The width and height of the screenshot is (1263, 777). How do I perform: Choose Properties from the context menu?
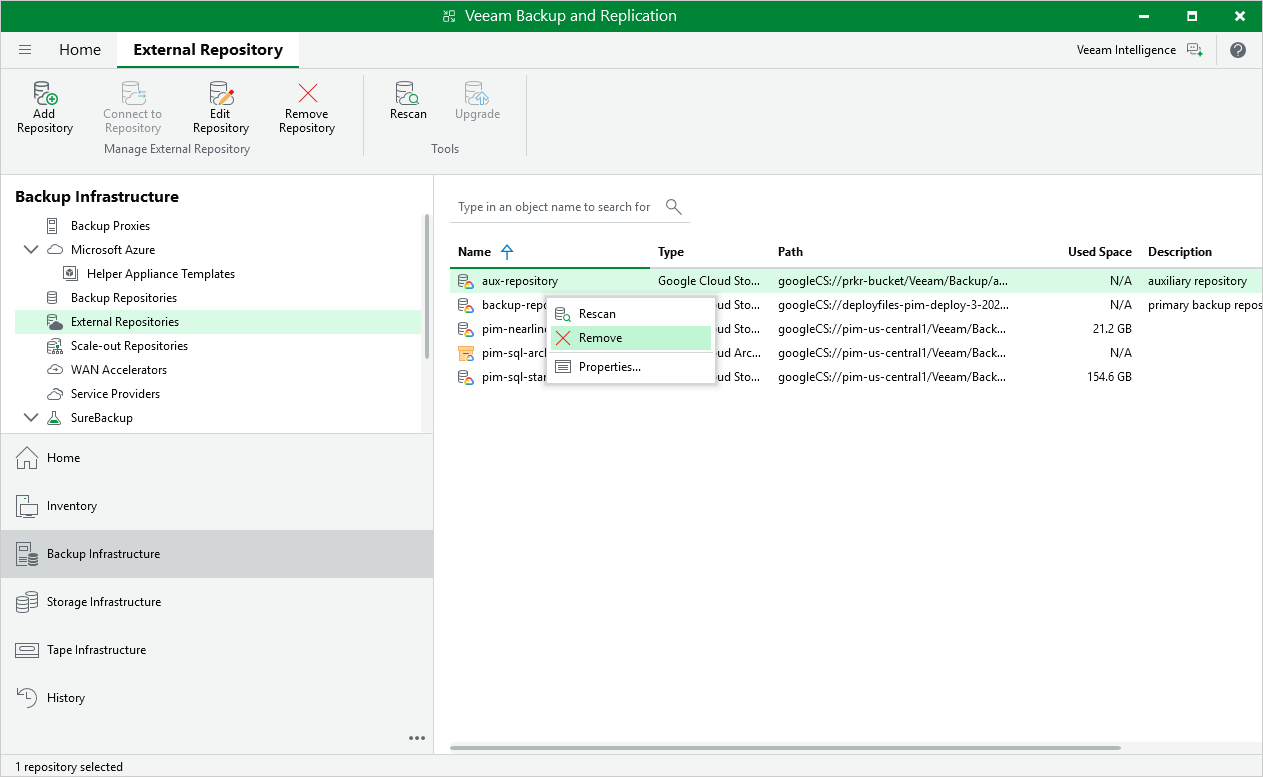[631, 367]
